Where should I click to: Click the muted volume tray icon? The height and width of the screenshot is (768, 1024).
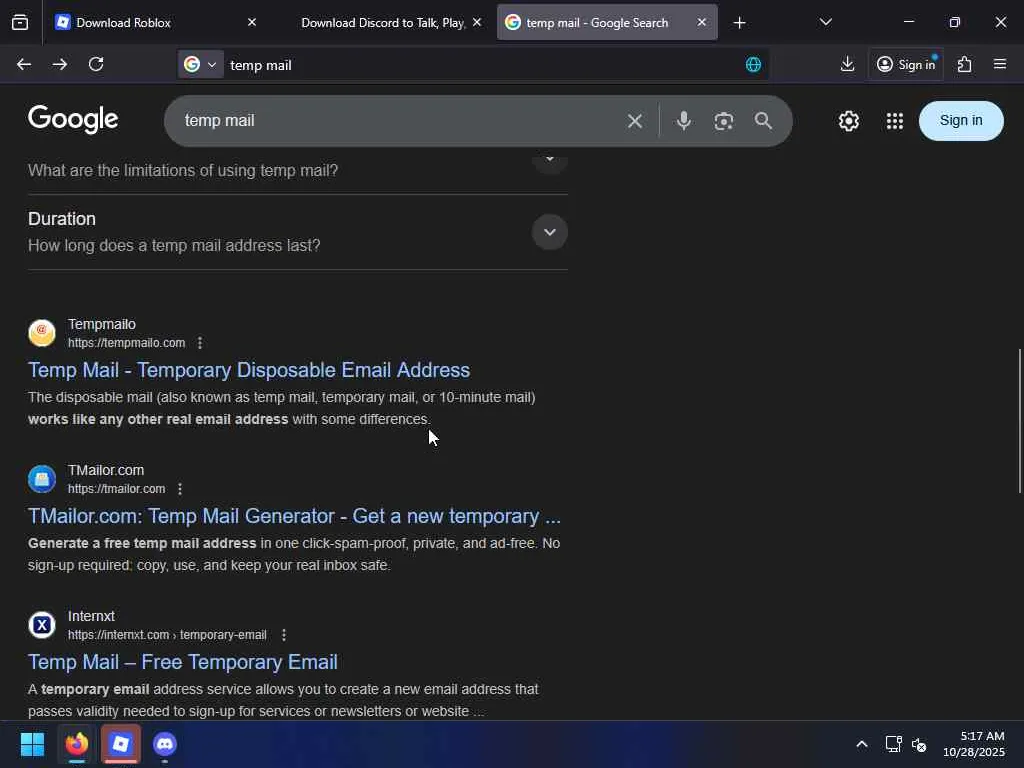pyautogui.click(x=919, y=744)
